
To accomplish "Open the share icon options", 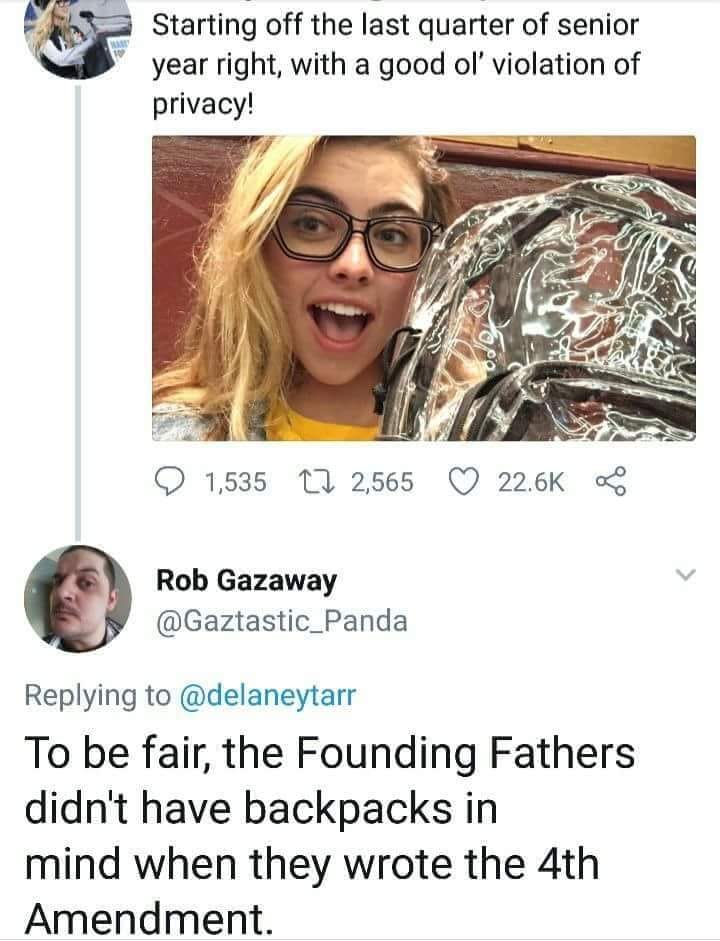I will point(609,483).
